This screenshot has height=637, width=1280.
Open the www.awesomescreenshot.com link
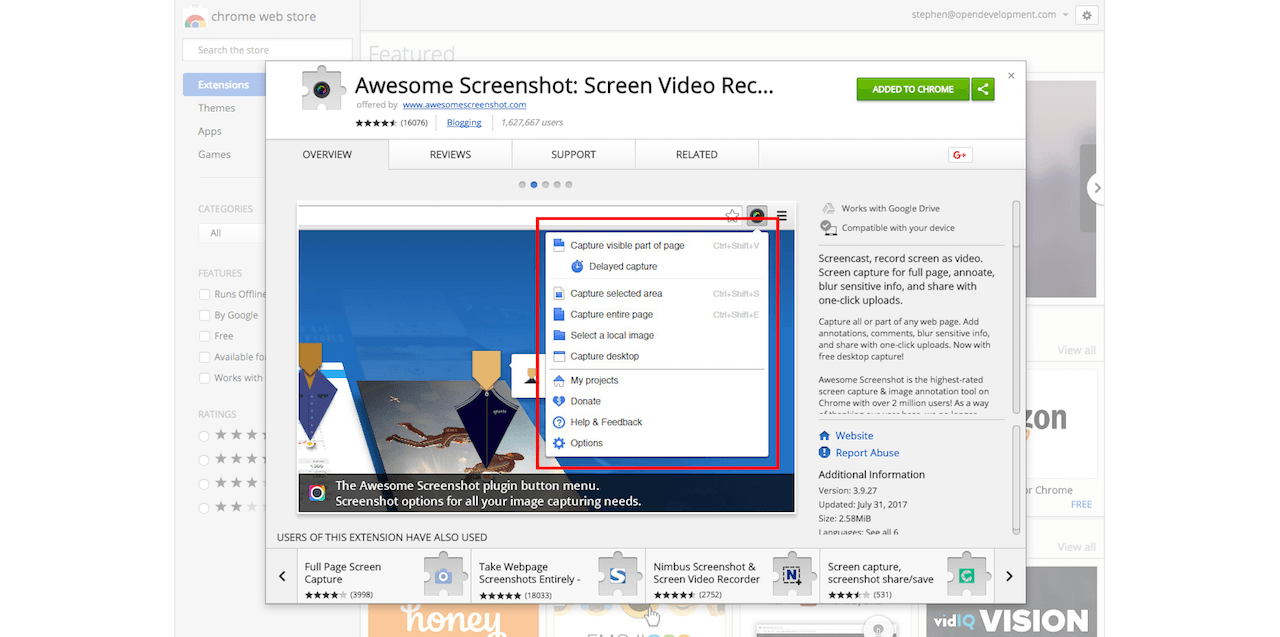464,105
